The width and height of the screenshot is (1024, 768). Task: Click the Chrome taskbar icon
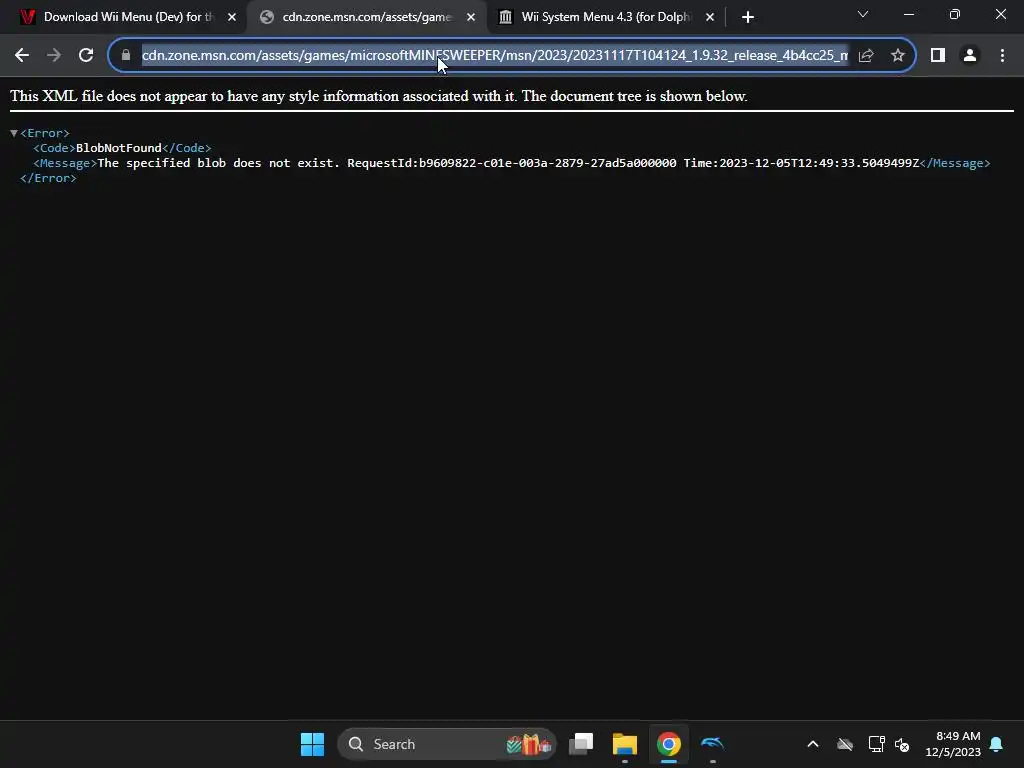669,744
